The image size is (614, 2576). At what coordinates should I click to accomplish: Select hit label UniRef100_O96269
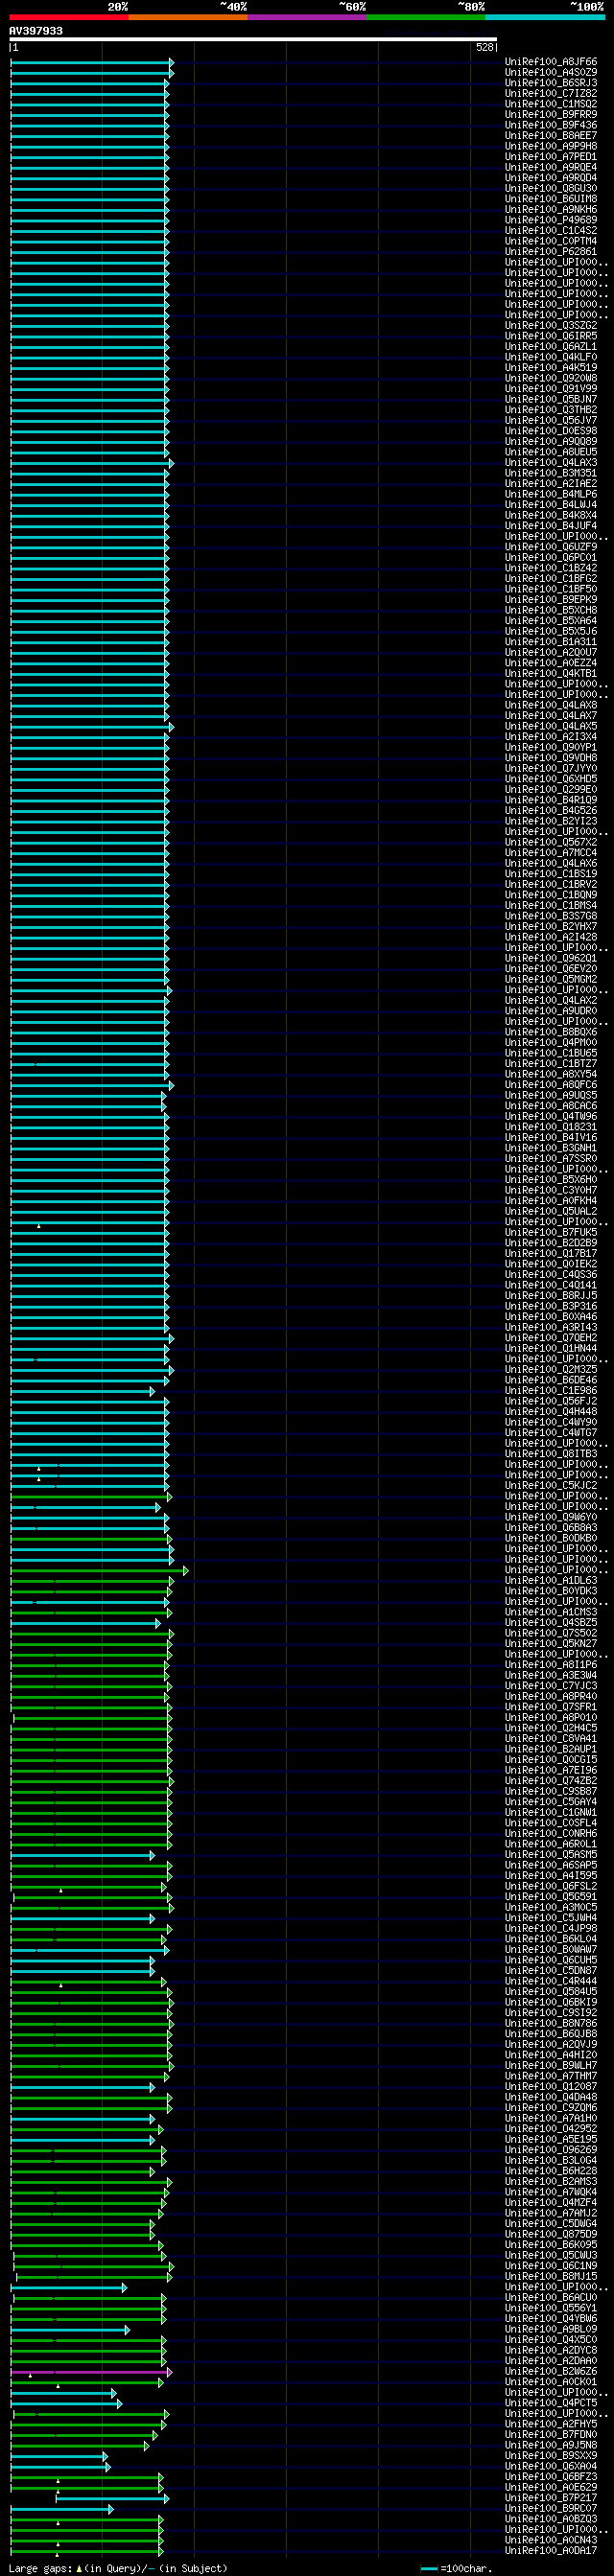tap(551, 2149)
